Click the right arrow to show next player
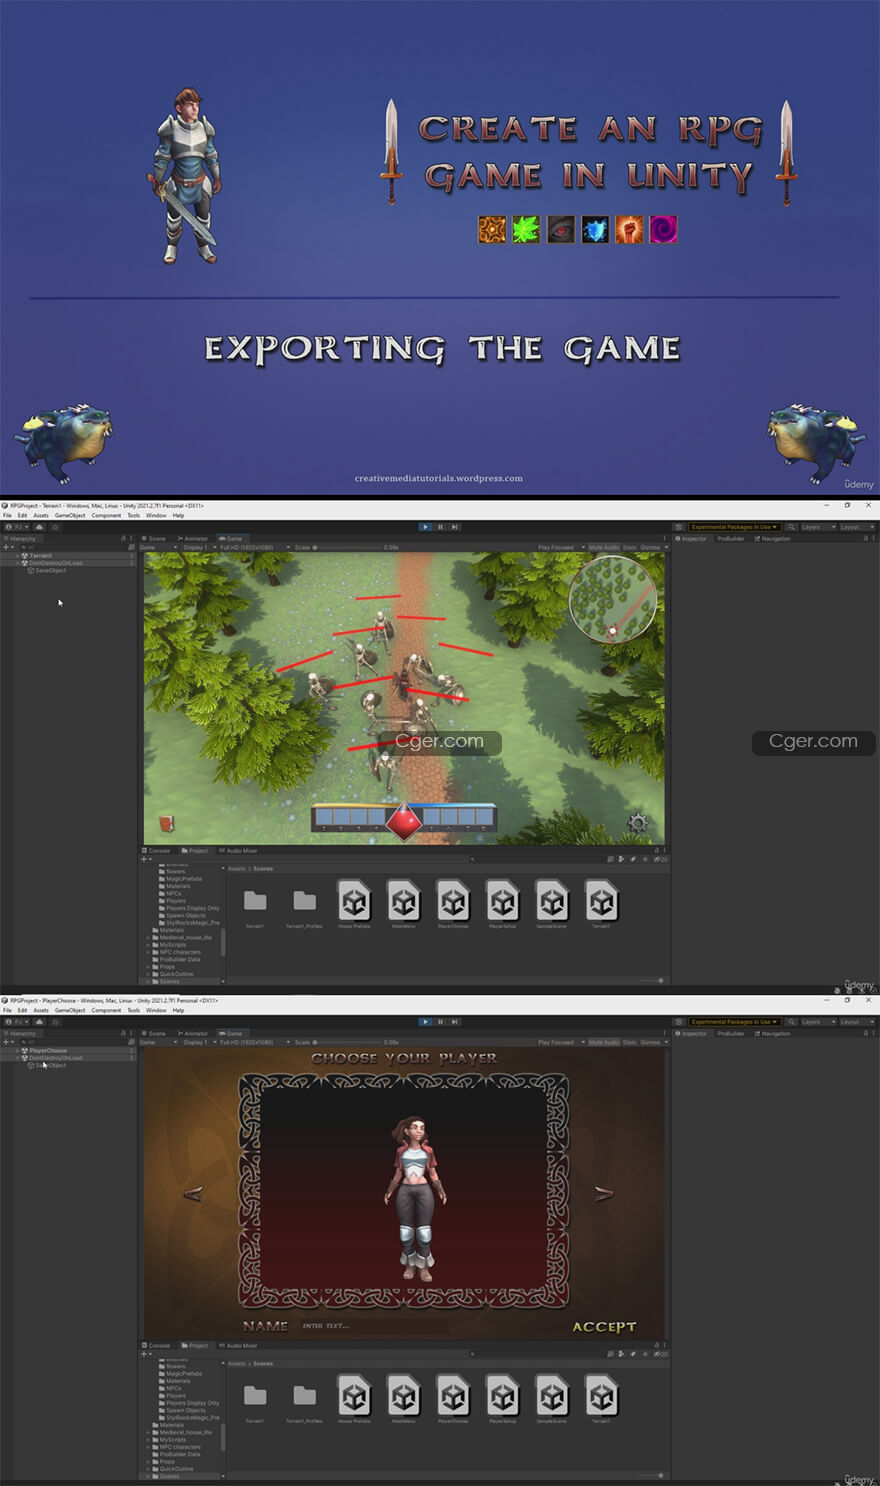Image resolution: width=880 pixels, height=1486 pixels. coord(603,1193)
